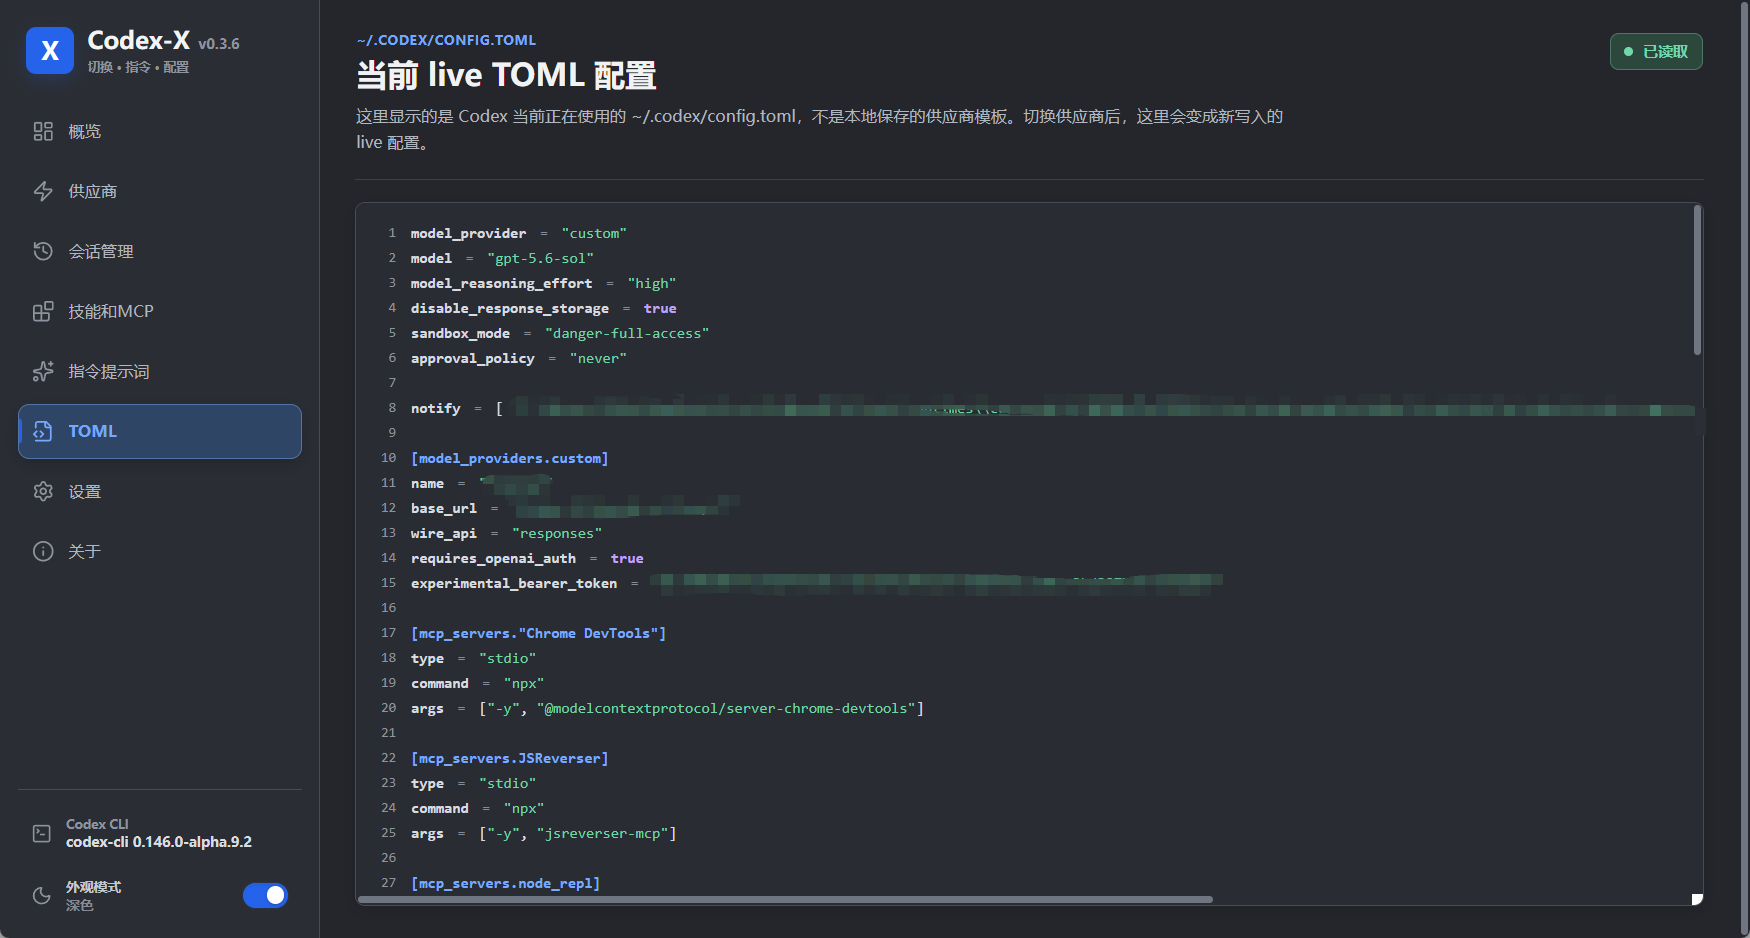Image resolution: width=1750 pixels, height=938 pixels.
Task: Click the [mcp_servers.node_repl] section header
Action: pyautogui.click(x=506, y=883)
